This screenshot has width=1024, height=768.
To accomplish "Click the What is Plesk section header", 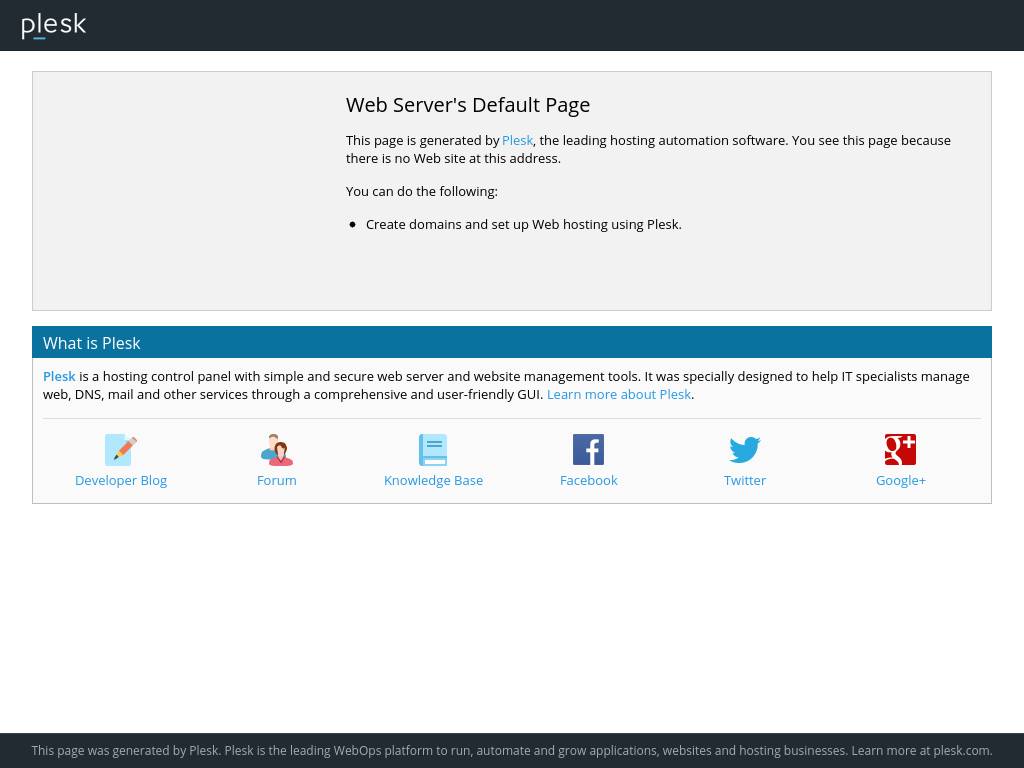I will tap(92, 343).
